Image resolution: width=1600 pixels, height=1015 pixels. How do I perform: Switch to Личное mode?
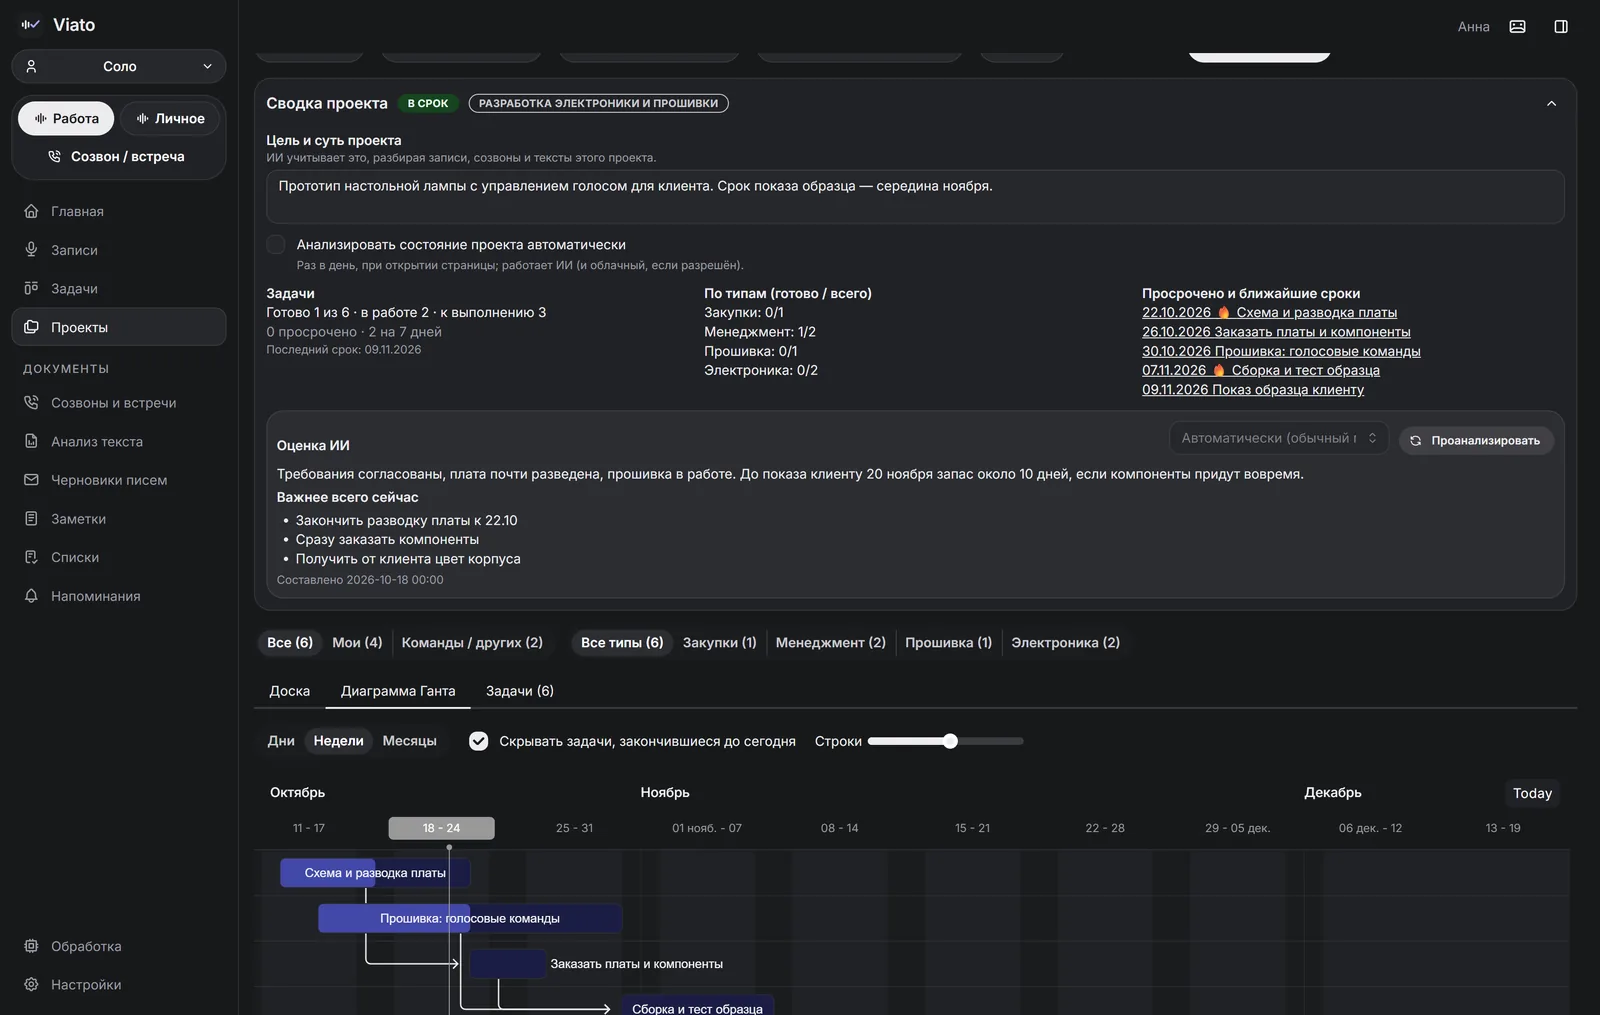[170, 118]
